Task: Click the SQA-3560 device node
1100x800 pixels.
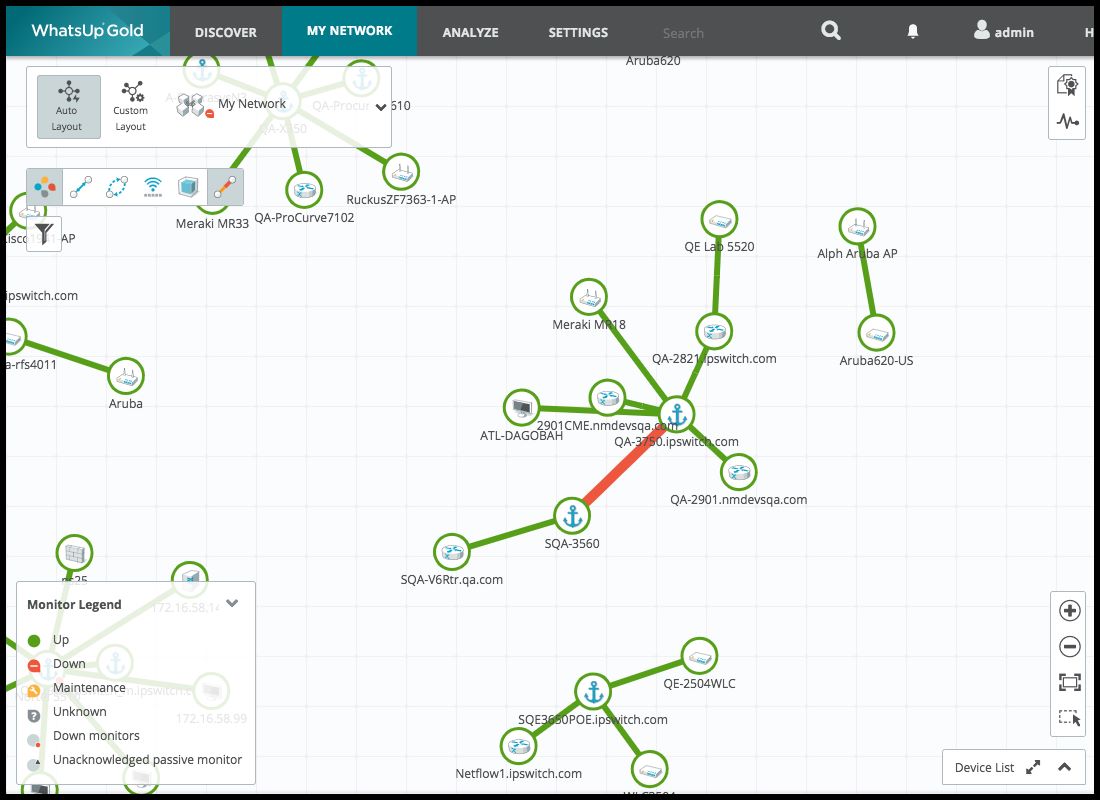Action: [572, 517]
